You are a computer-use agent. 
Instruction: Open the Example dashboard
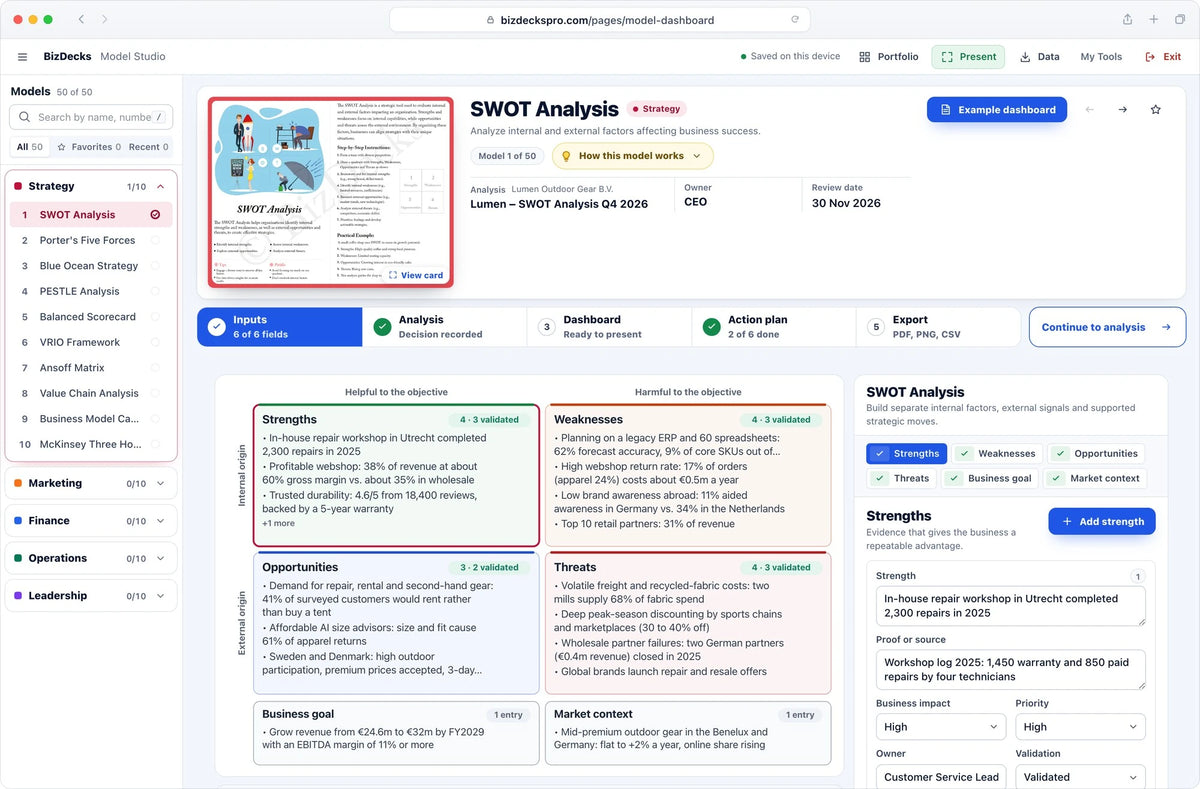tap(997, 110)
